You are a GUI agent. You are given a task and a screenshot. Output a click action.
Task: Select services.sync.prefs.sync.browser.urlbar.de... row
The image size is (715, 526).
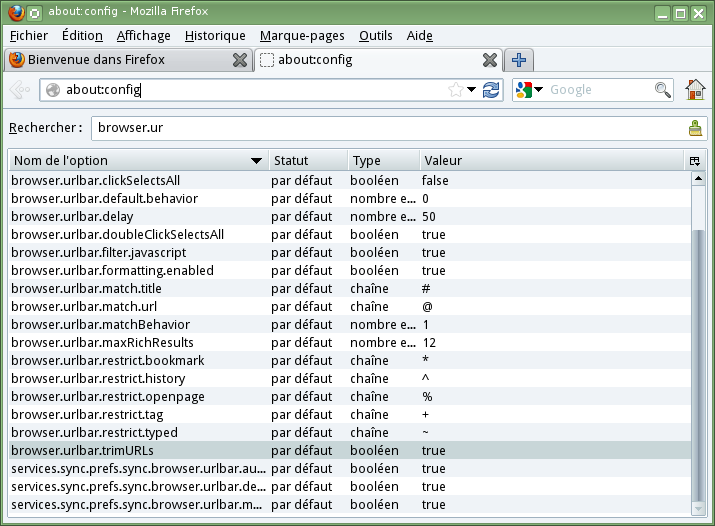click(350, 487)
